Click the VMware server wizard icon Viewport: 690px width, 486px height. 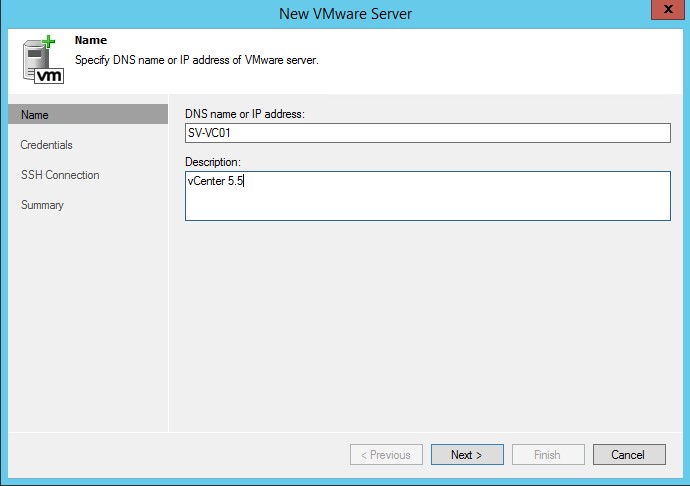[x=43, y=60]
